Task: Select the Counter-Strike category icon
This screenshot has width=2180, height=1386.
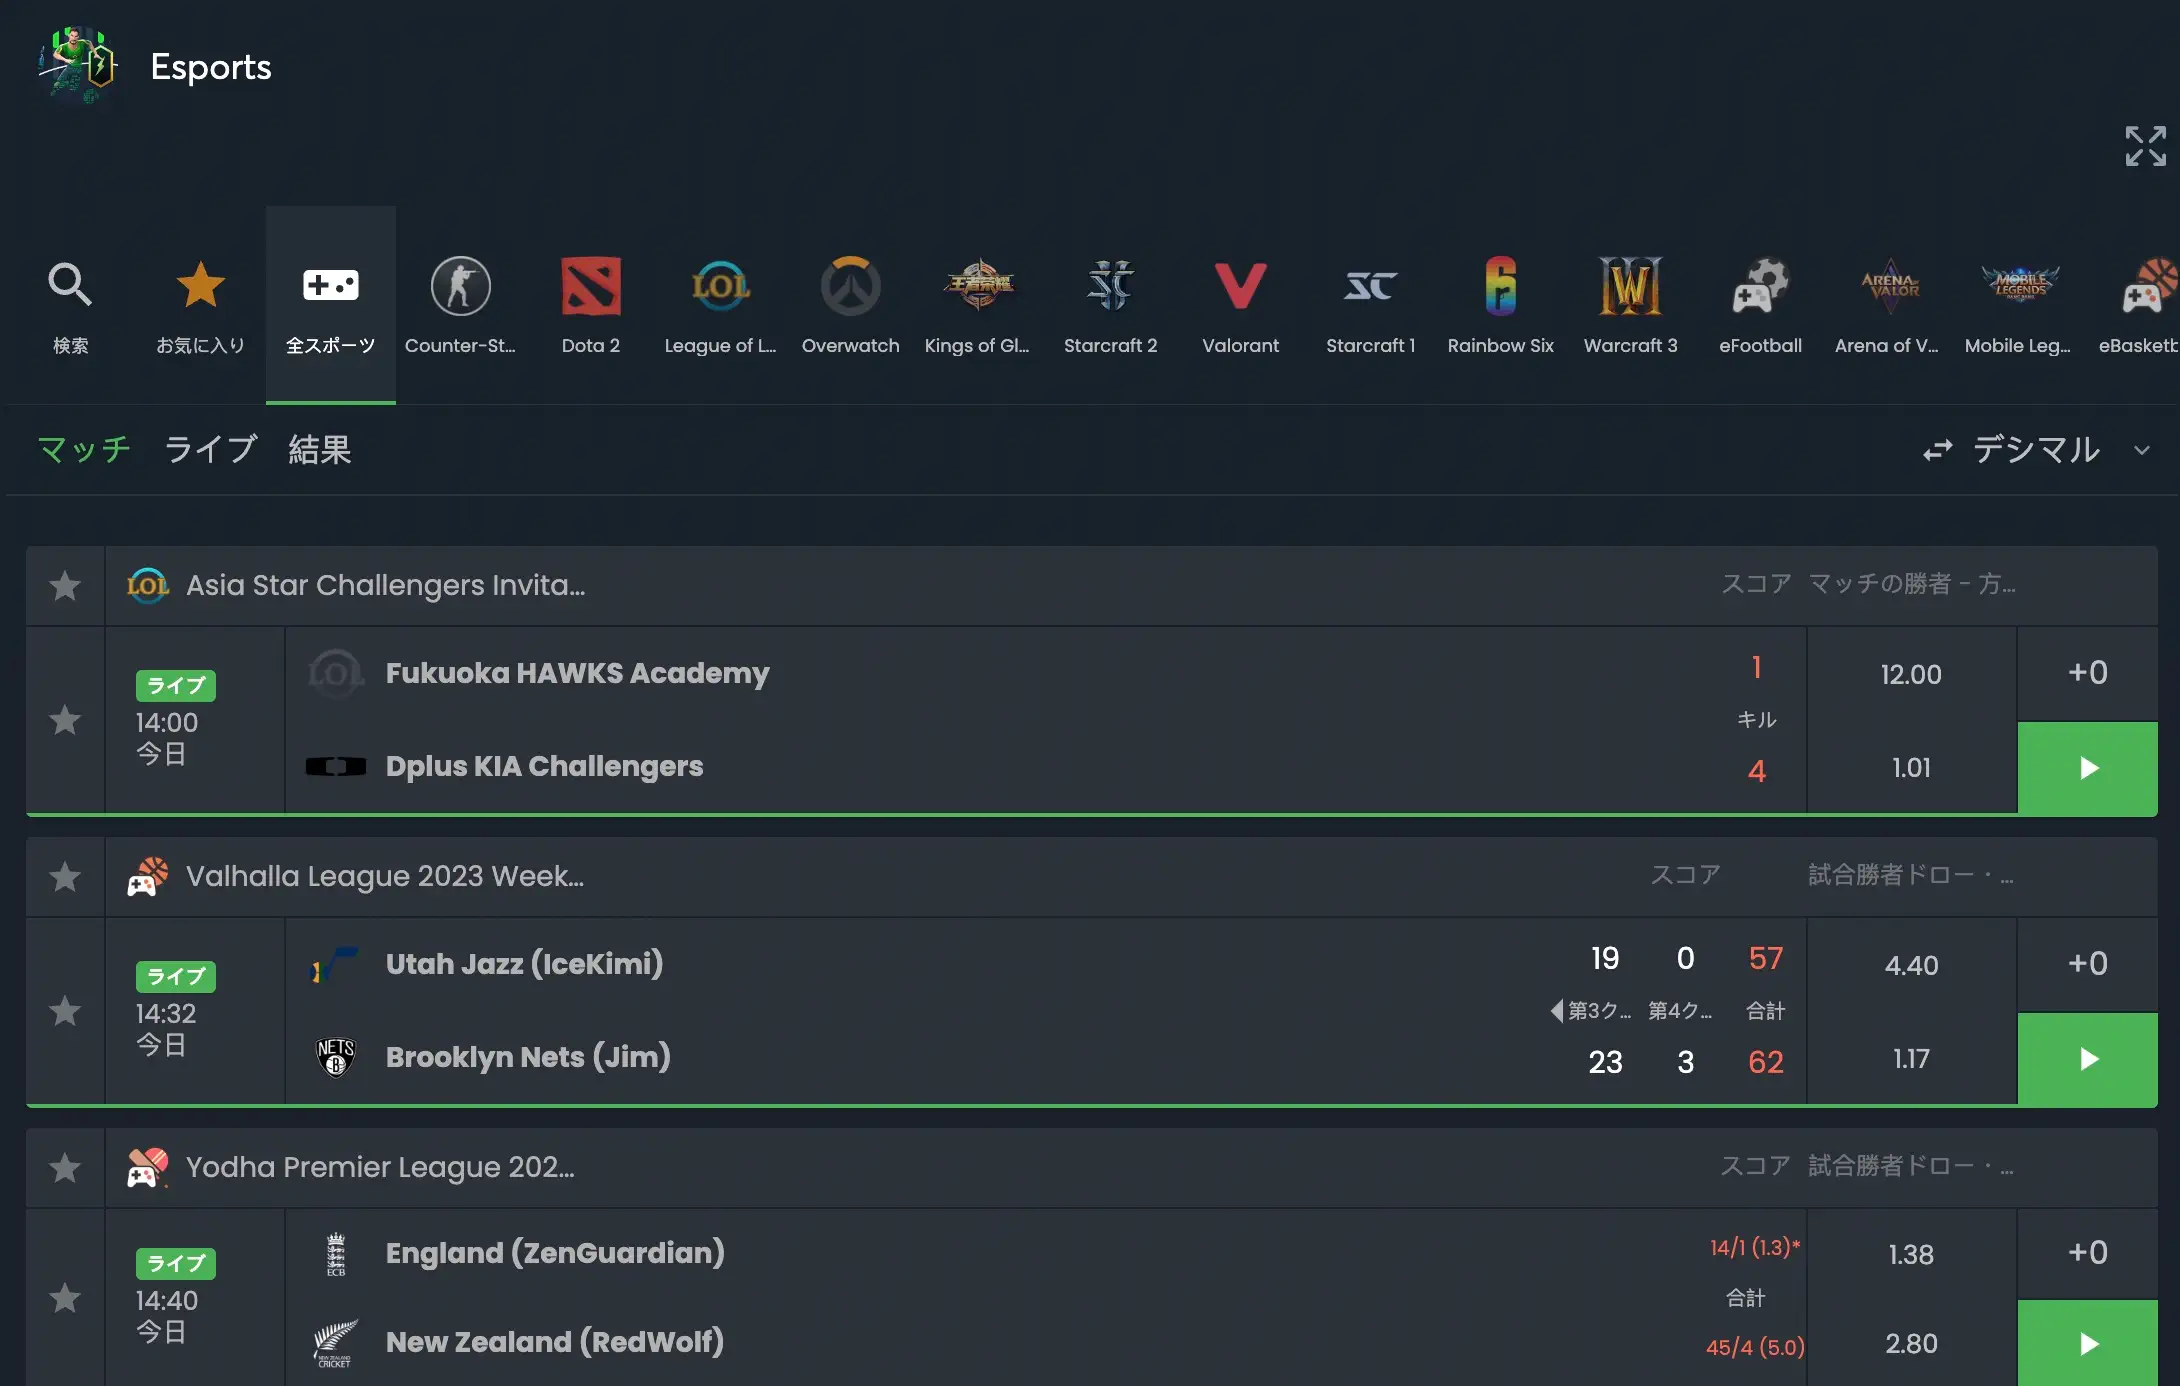Action: coord(460,286)
